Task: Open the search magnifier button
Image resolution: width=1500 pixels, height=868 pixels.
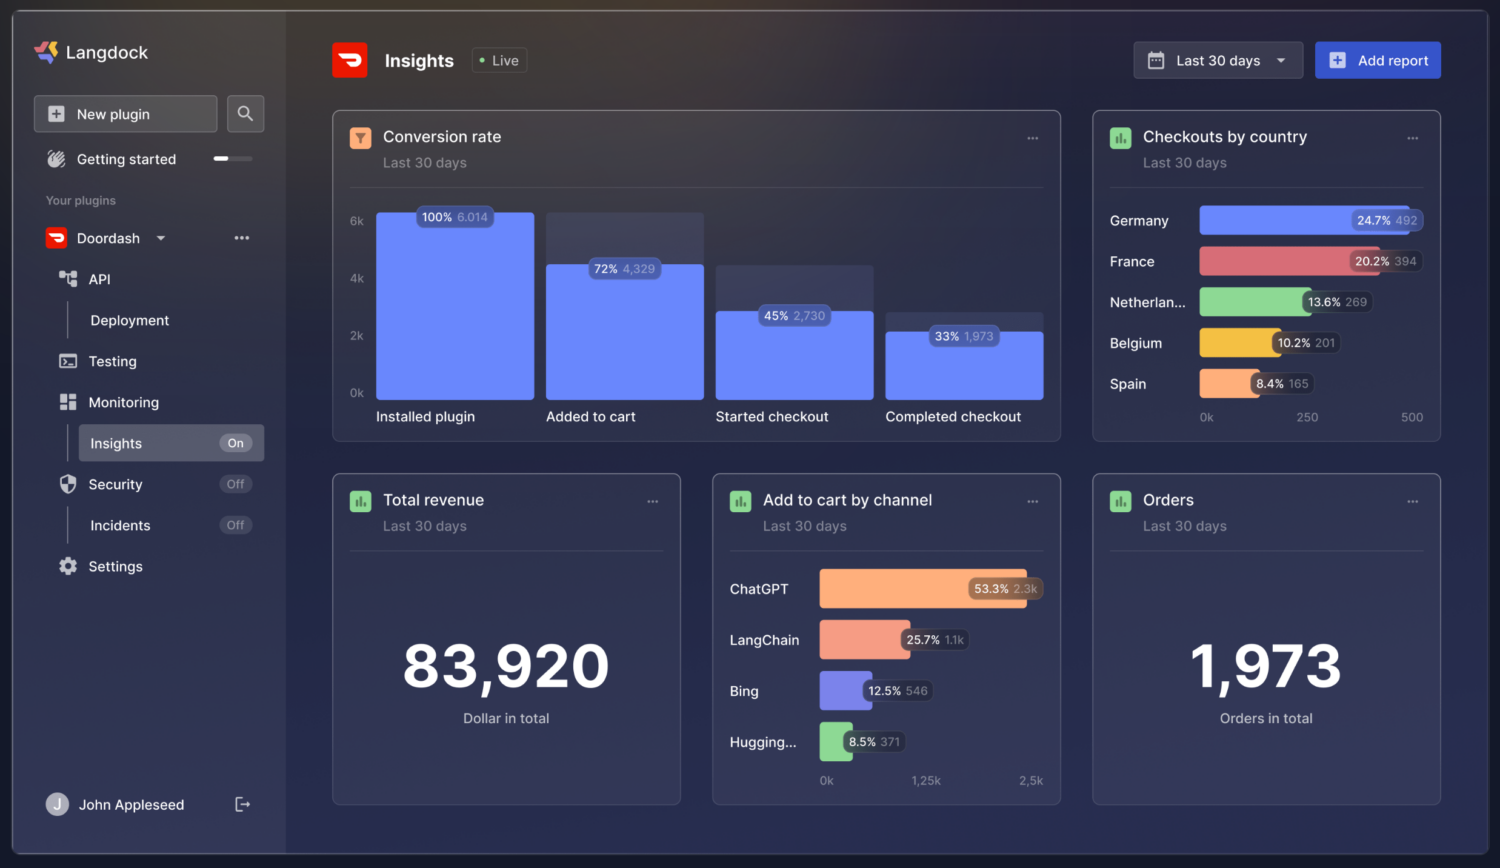Action: [x=245, y=114]
